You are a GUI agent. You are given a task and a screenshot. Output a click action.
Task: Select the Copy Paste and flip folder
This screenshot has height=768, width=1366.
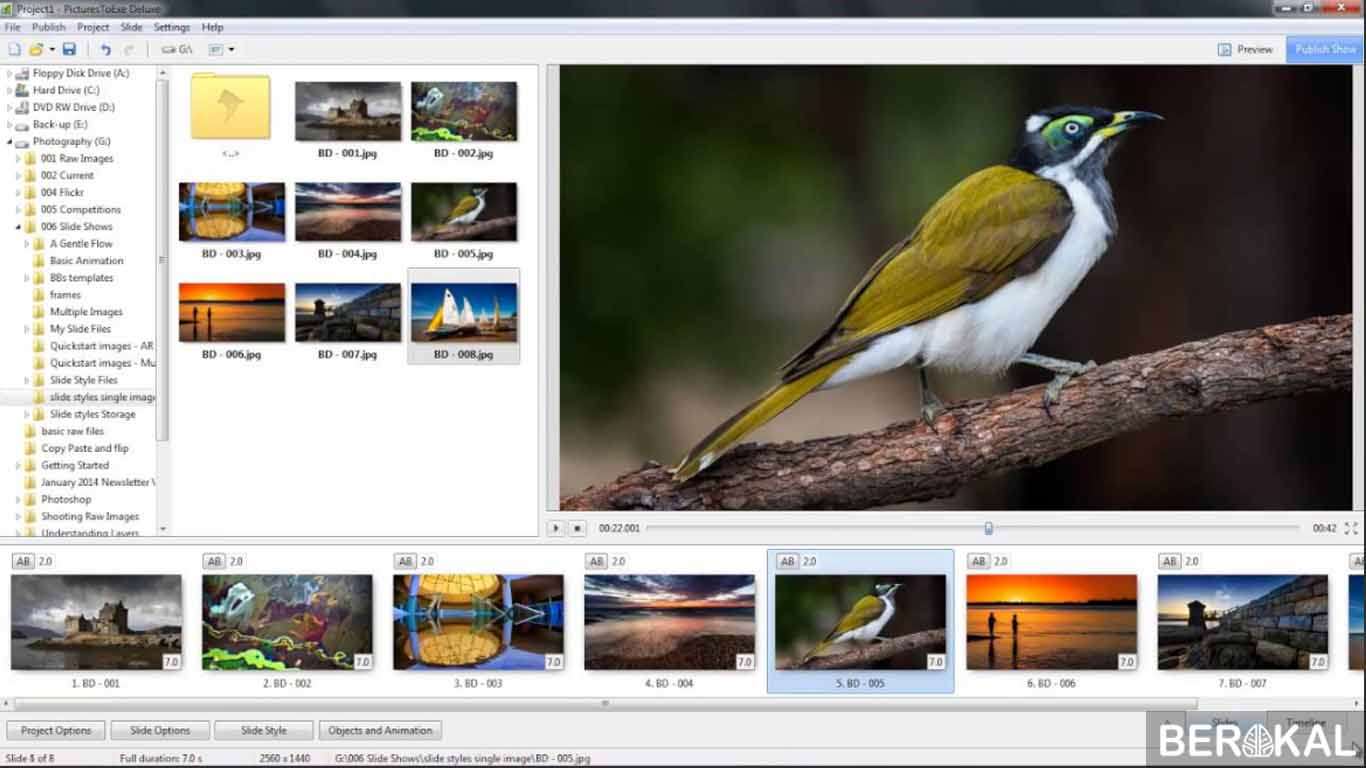tap(84, 448)
